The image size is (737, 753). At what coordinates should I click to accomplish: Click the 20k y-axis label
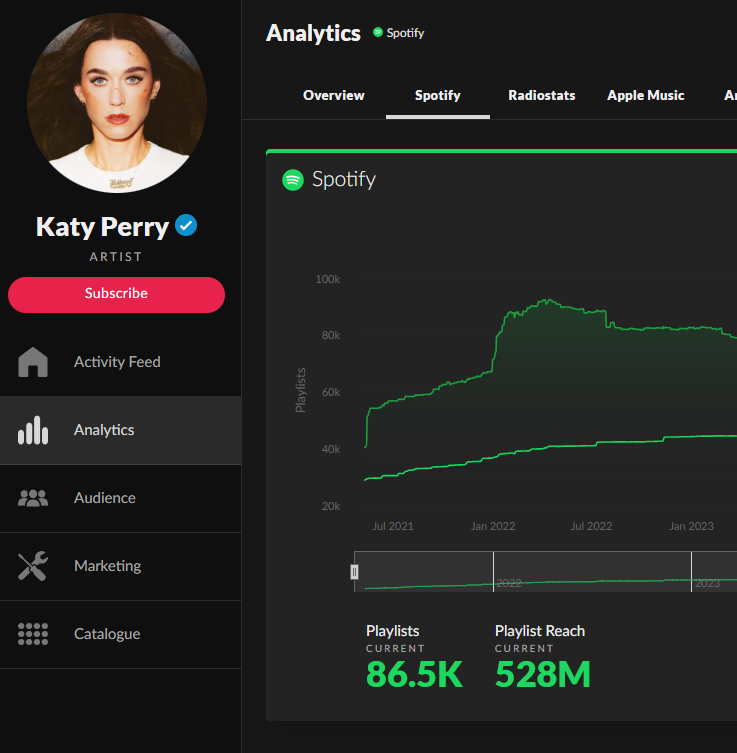tap(331, 506)
